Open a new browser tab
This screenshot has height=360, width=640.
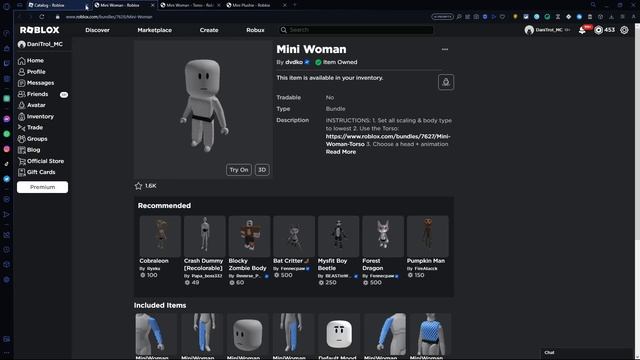pyautogui.click(x=295, y=5)
